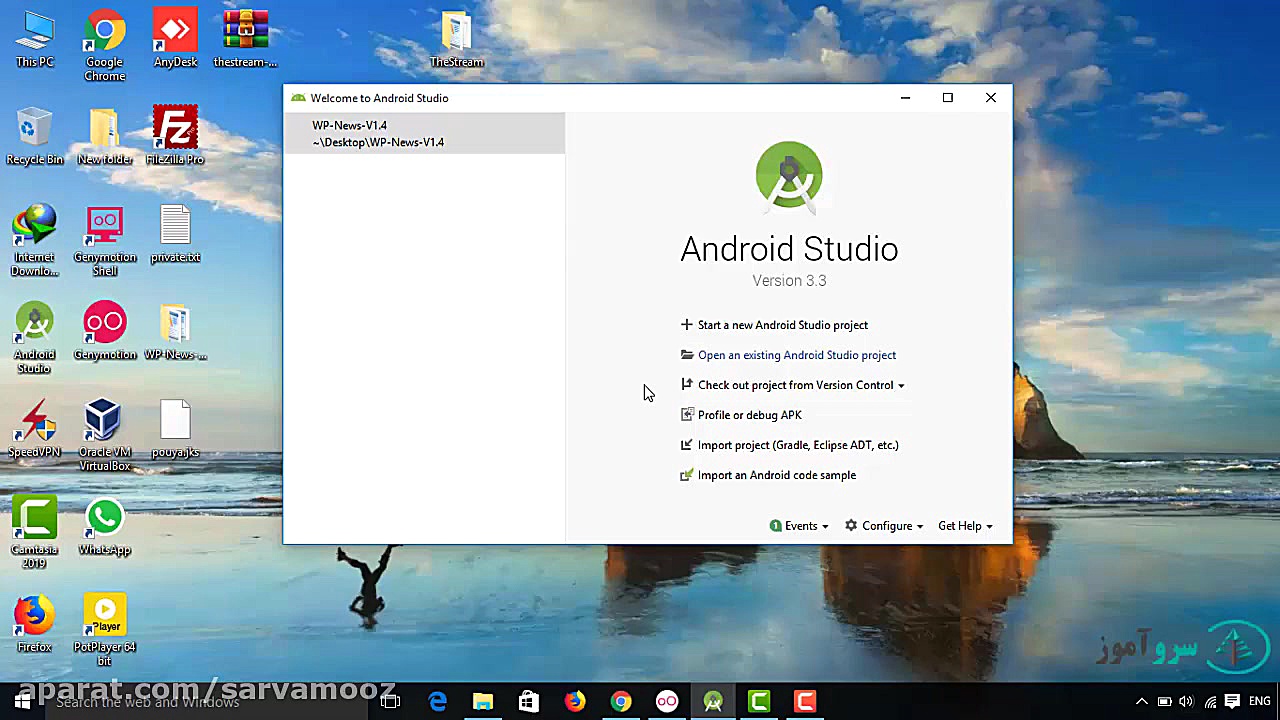The height and width of the screenshot is (720, 1280).
Task: Click the Import Android code sample icon
Action: coord(686,475)
